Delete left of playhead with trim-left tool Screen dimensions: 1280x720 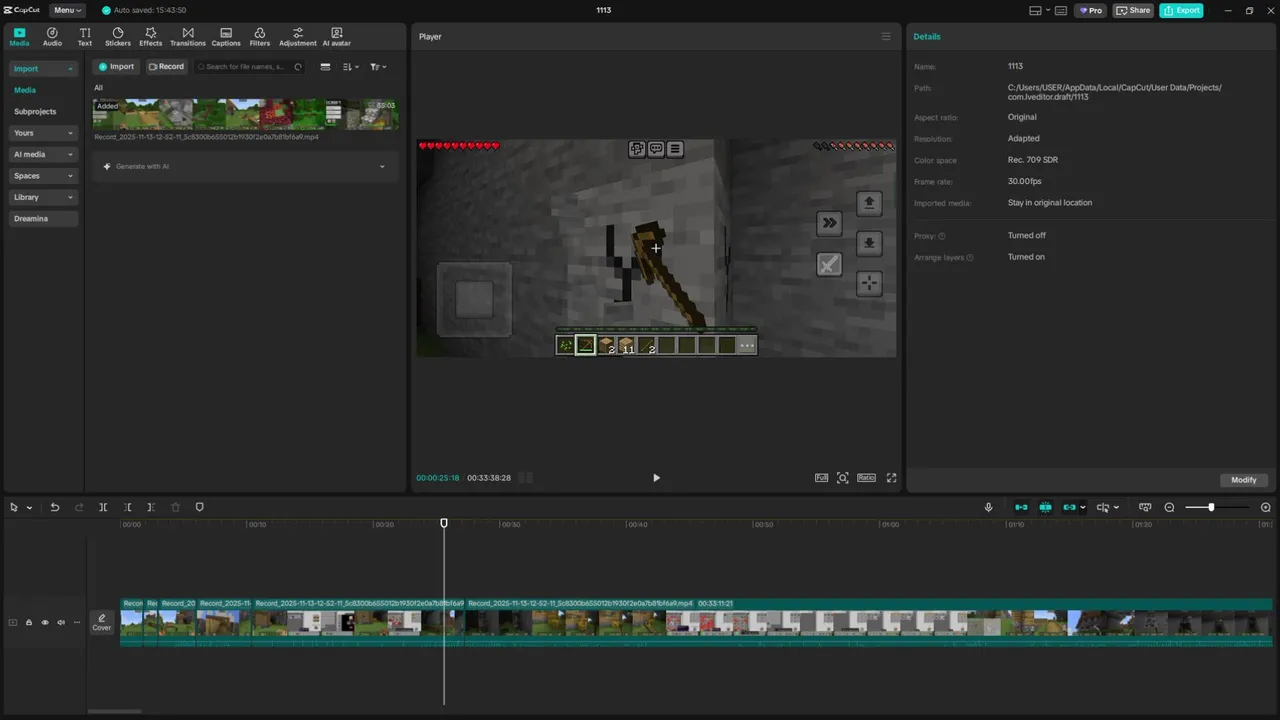(x=127, y=507)
